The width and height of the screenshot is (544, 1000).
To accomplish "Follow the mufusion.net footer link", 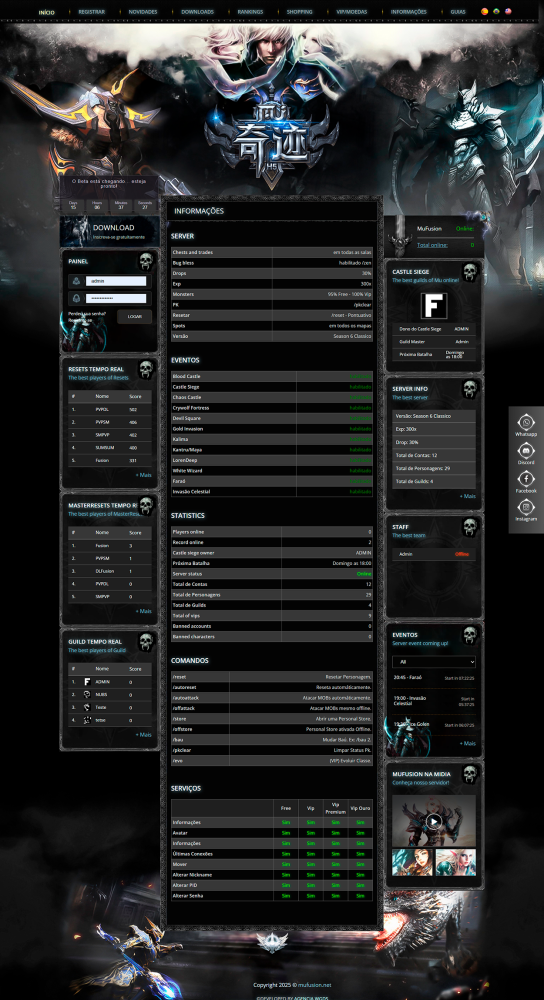I will tap(314, 985).
